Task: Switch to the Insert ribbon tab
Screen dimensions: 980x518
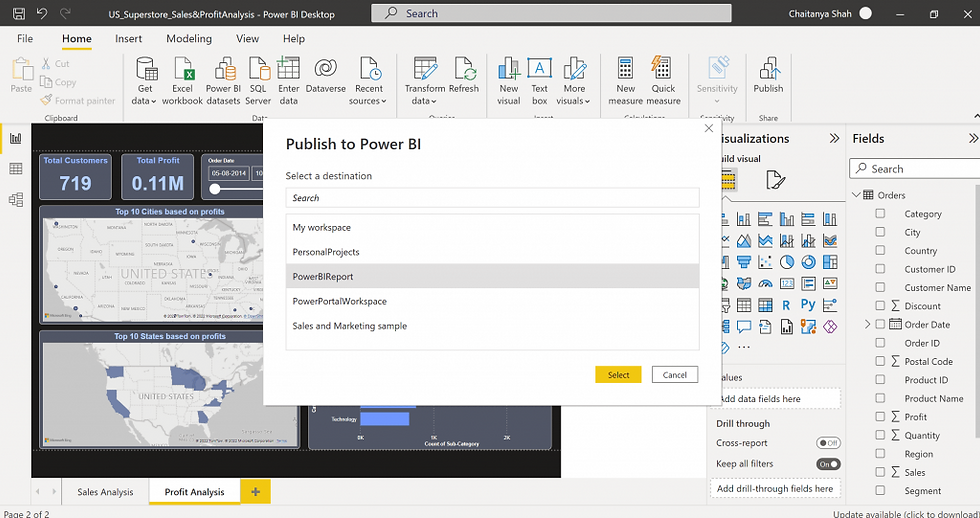Action: pos(128,39)
